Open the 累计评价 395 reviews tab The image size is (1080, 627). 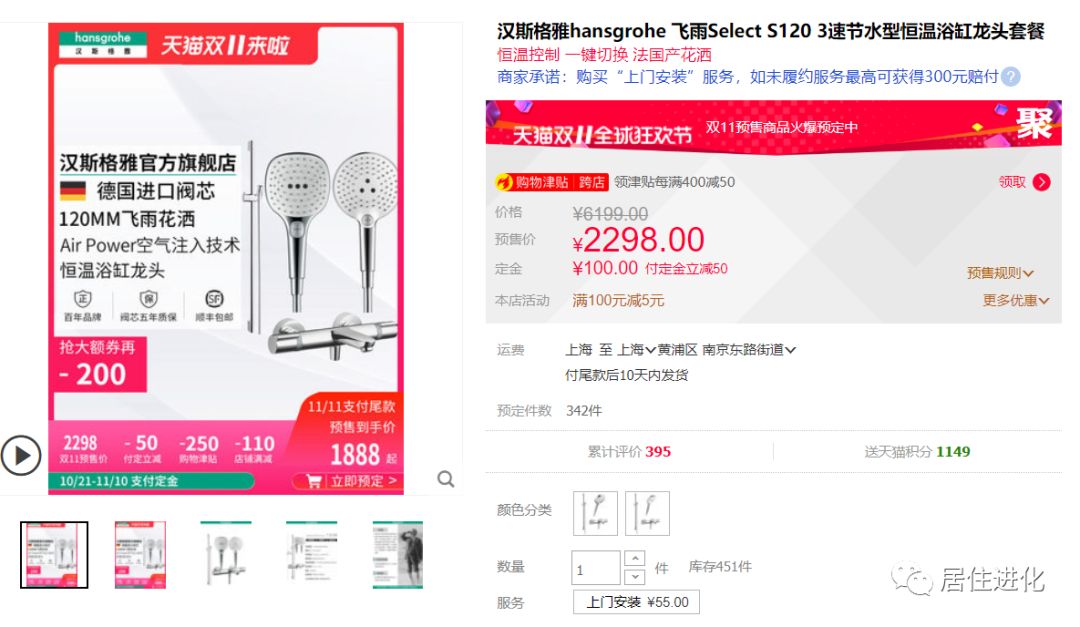point(629,452)
